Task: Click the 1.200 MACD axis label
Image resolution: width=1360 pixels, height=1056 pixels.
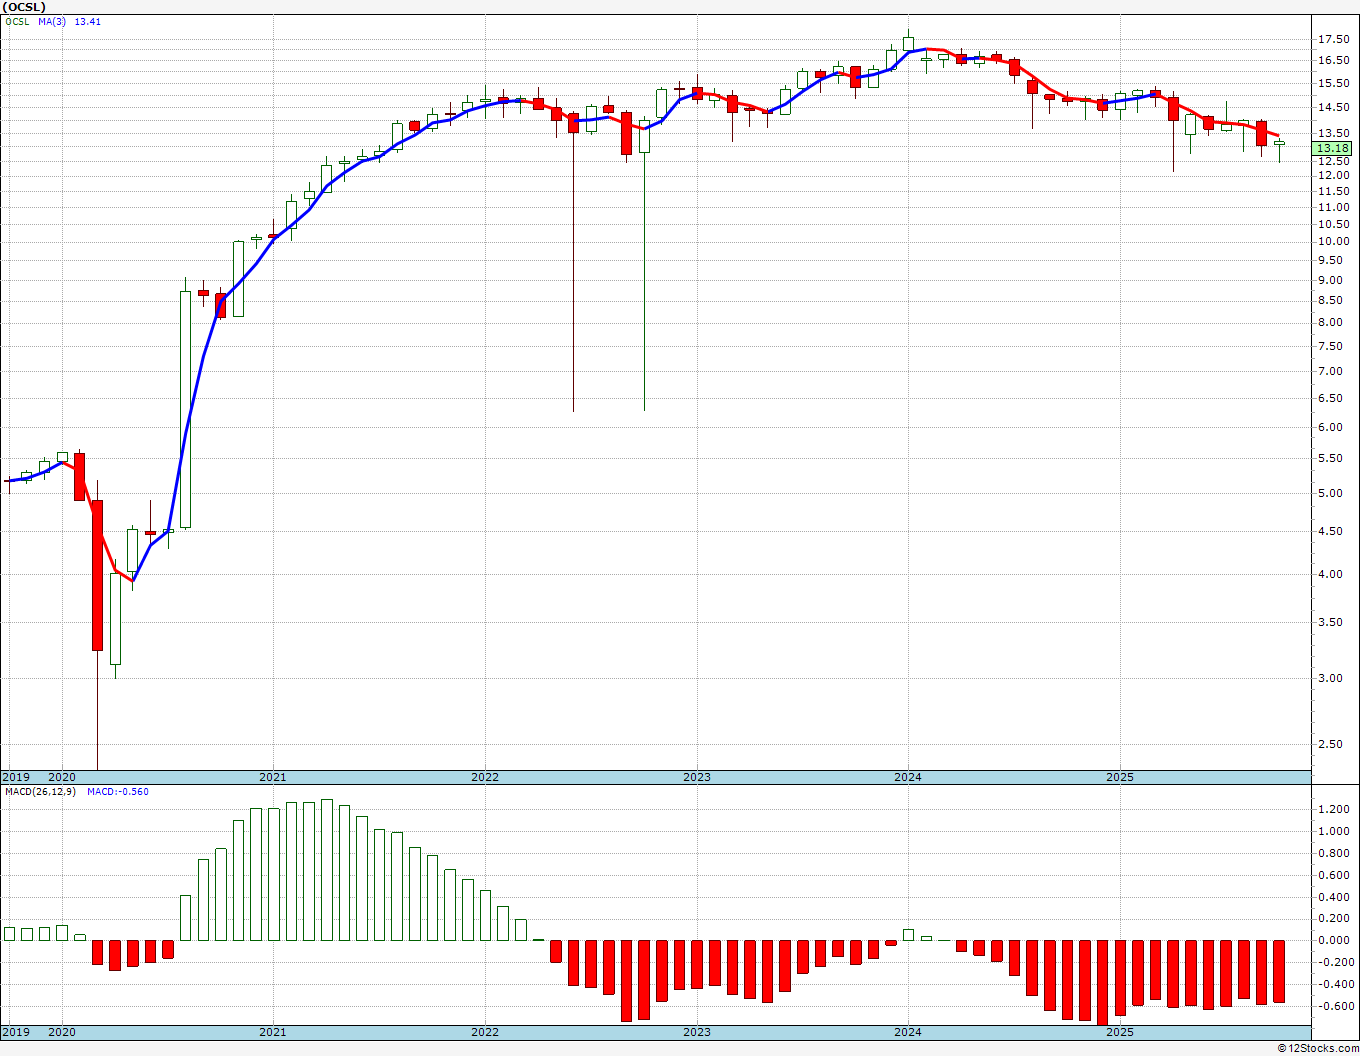Action: (1333, 809)
